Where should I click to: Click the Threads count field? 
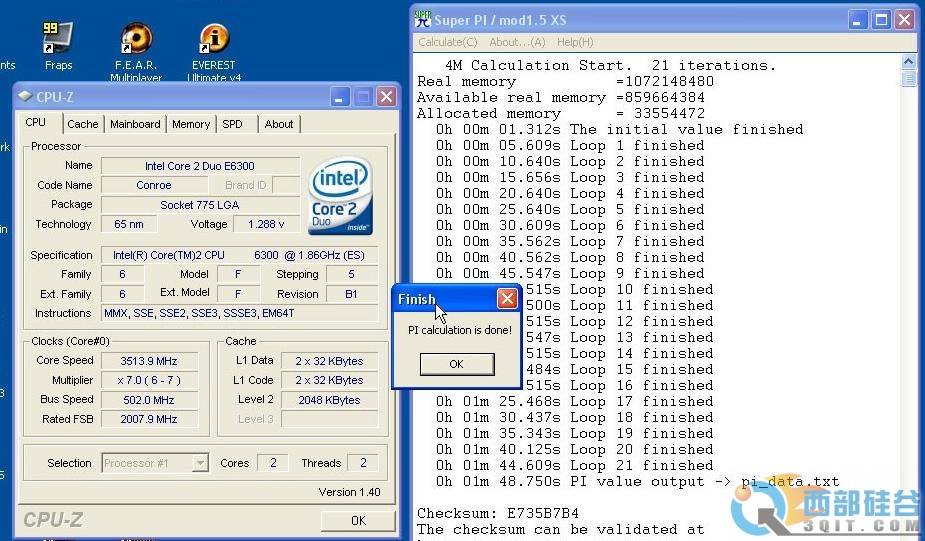click(x=363, y=463)
